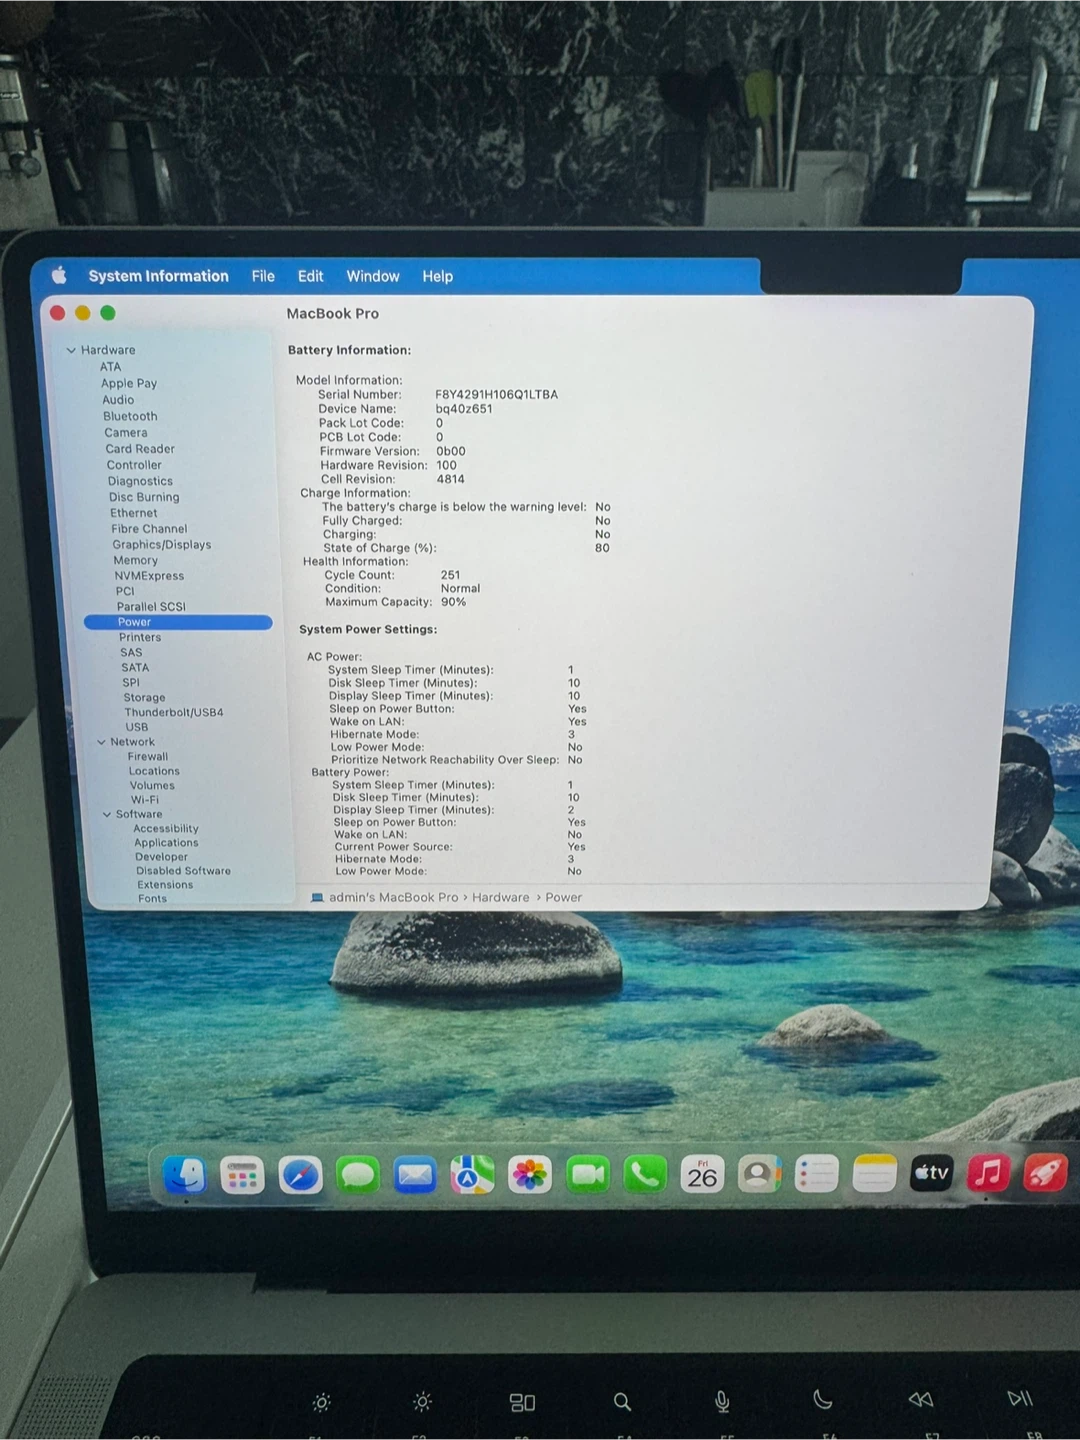Open Safari from the Dock

(300, 1175)
